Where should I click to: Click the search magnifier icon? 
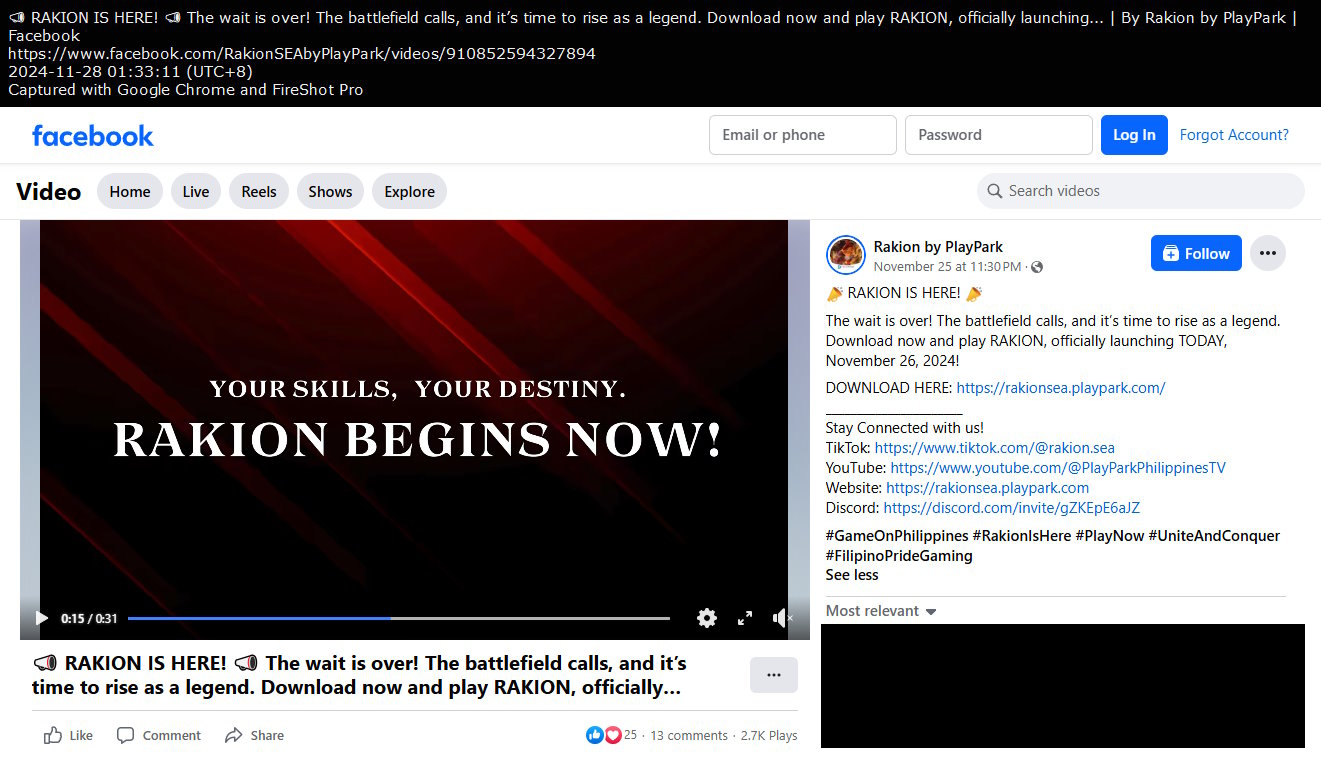[994, 191]
